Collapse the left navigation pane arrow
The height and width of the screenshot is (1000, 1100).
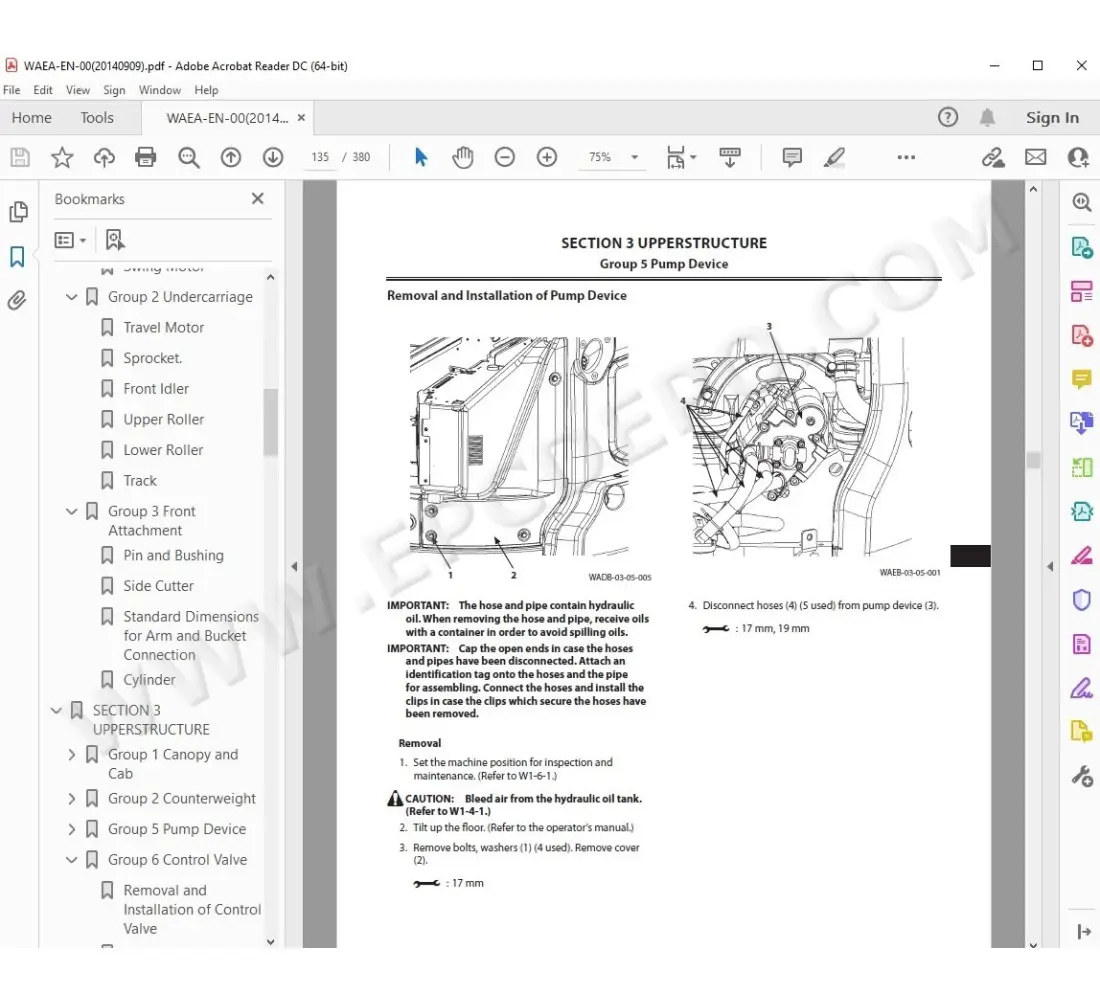(294, 567)
